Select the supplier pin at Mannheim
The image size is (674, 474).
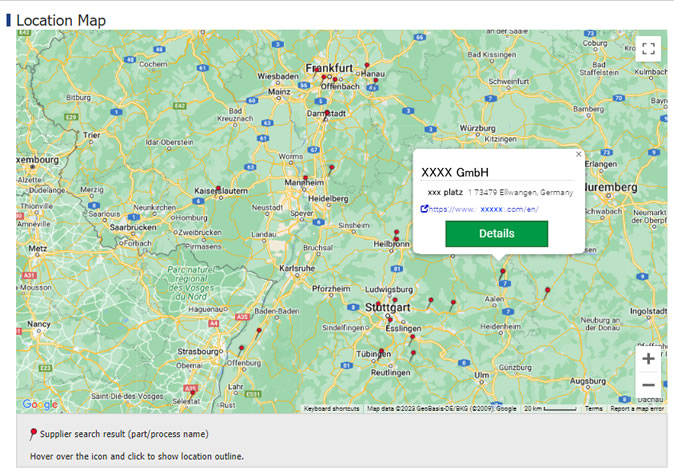point(306,178)
